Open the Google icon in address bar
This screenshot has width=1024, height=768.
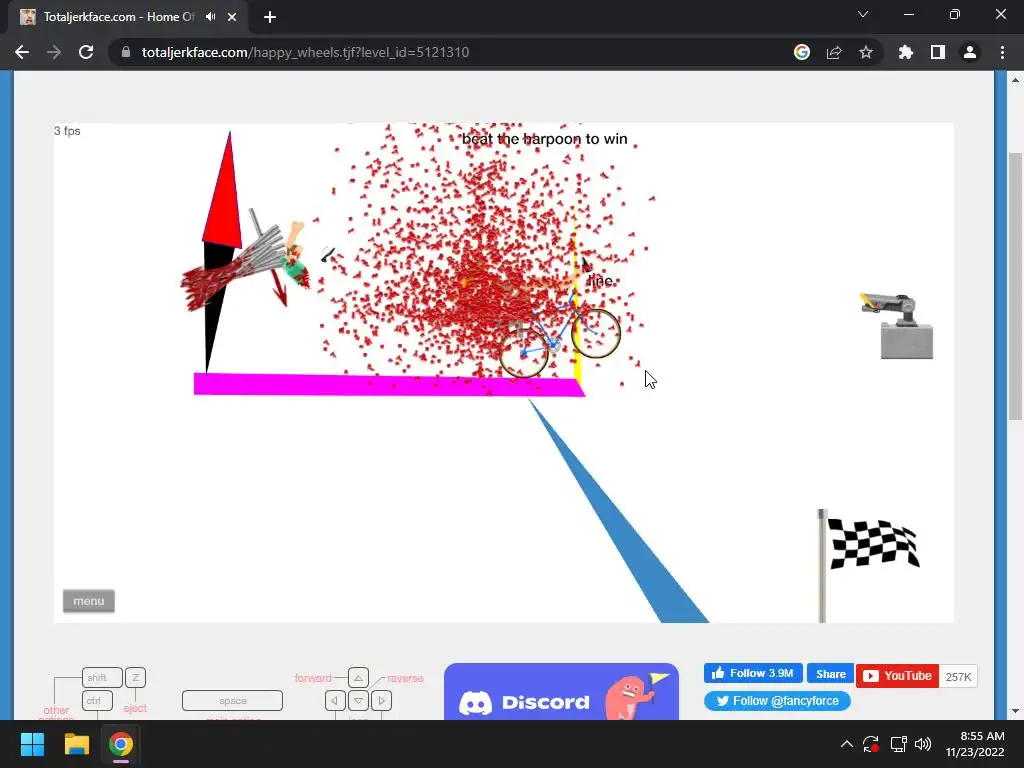(x=802, y=52)
